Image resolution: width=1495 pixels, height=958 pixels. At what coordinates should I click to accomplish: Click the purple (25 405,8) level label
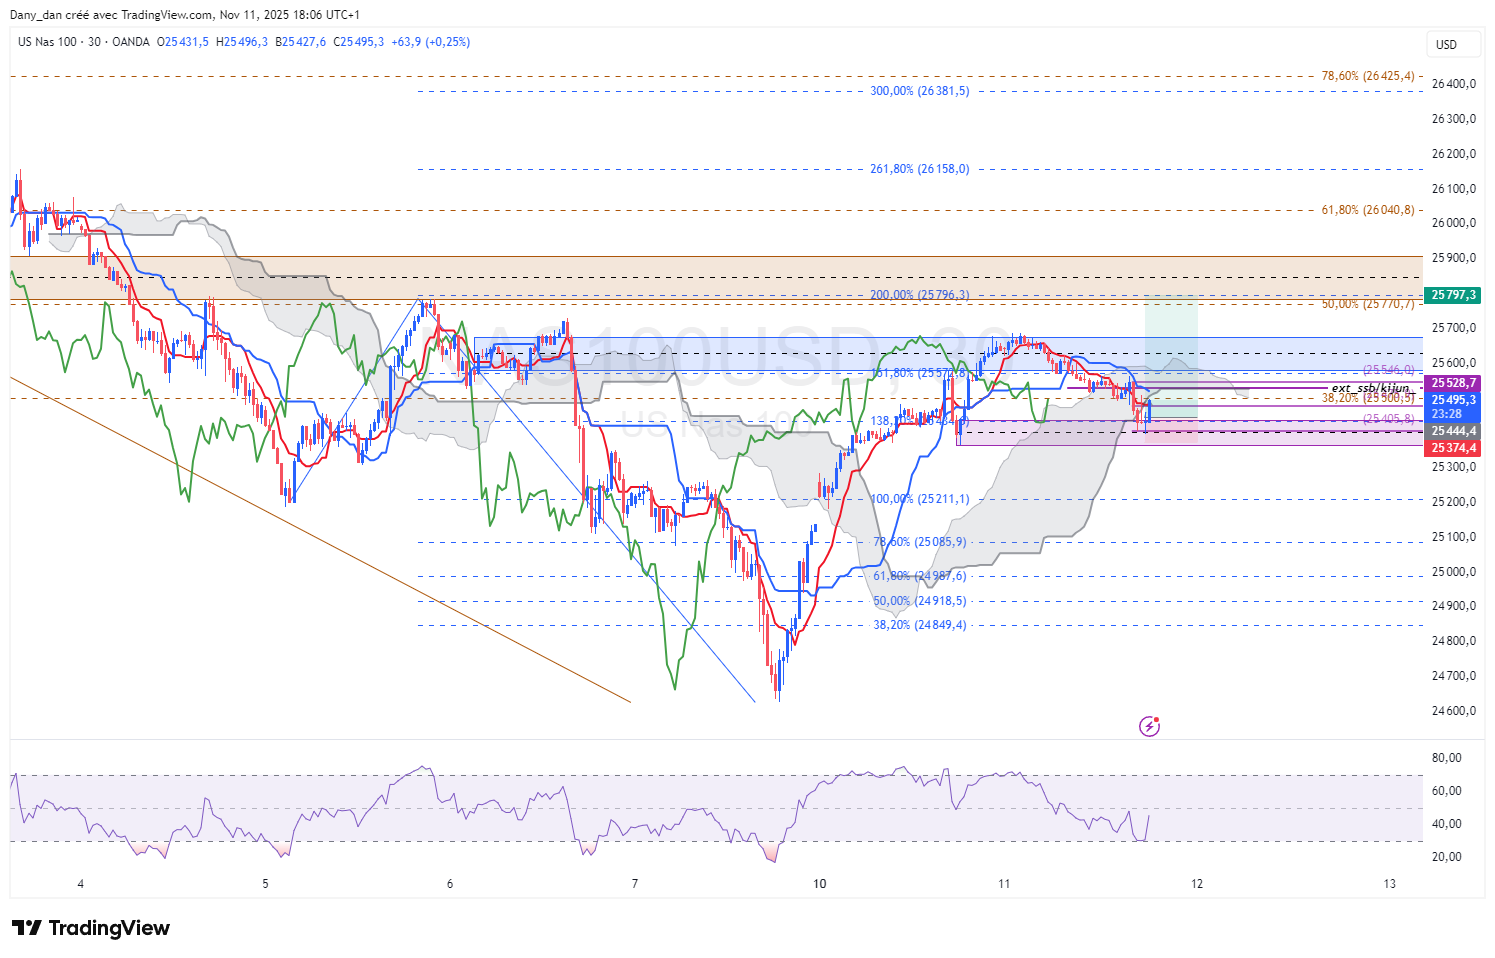coord(1389,419)
